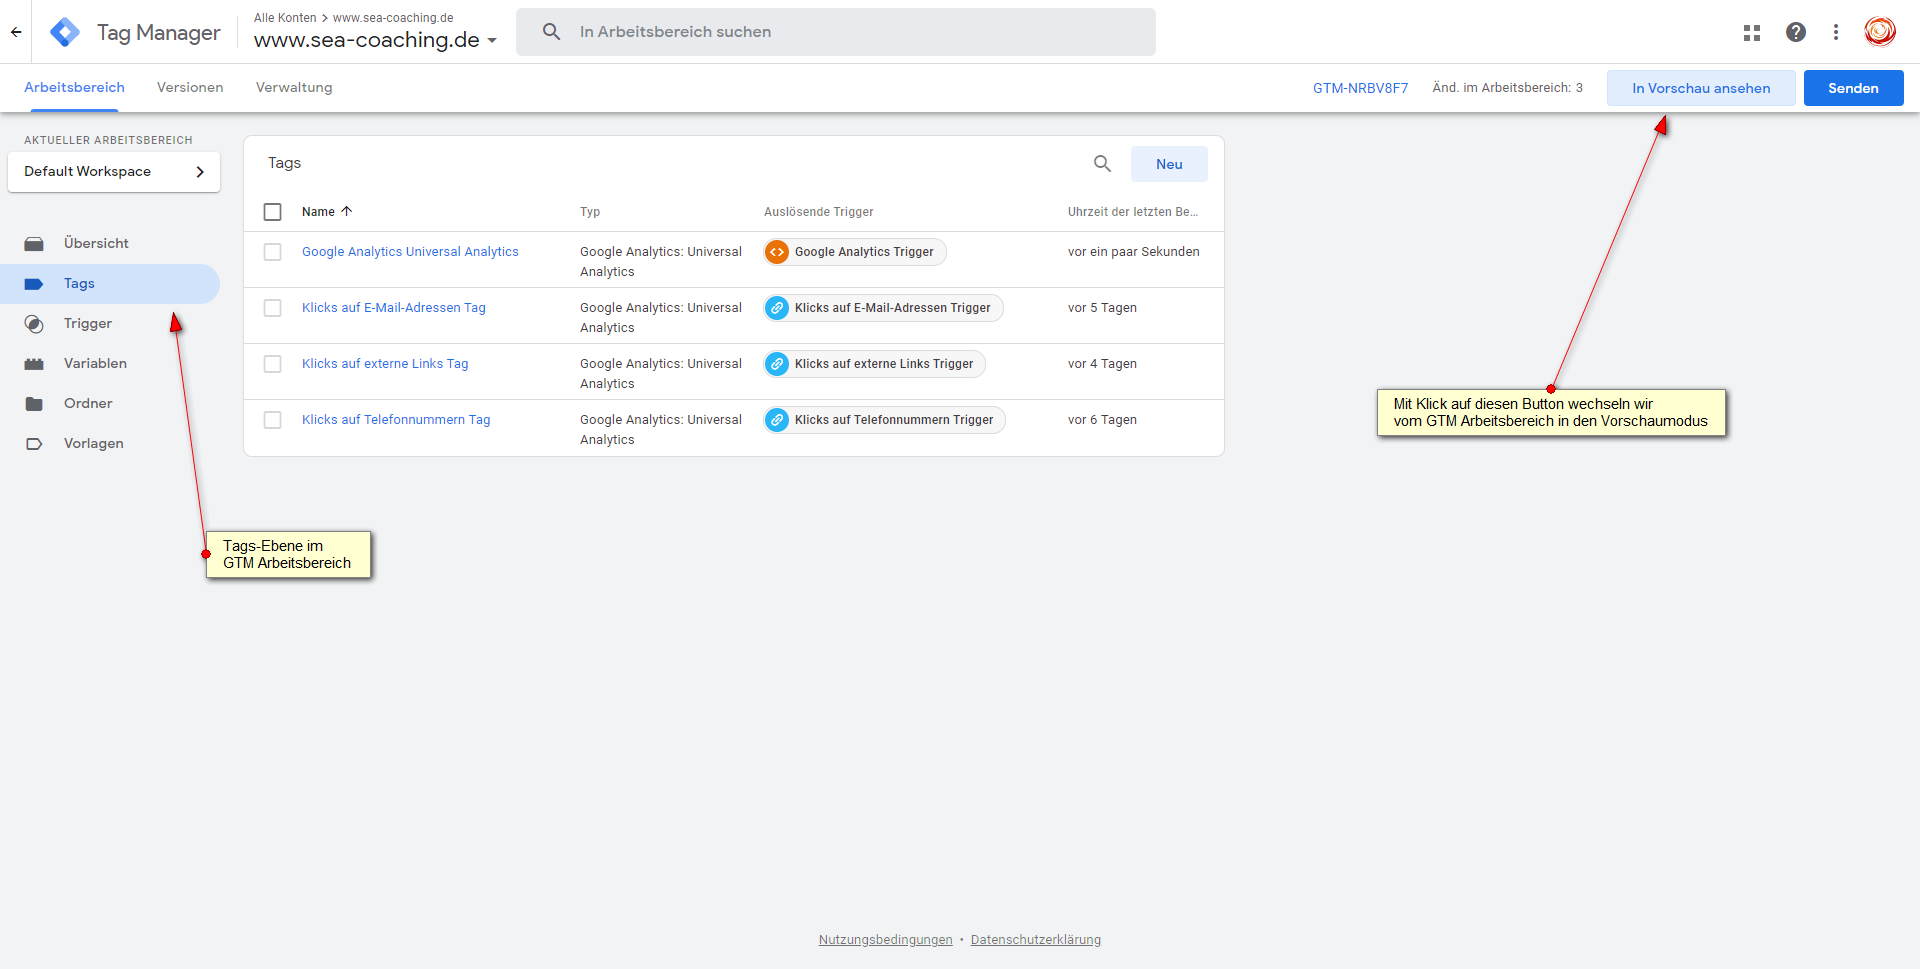Click the Ordner folder icon
Screen dimensions: 1920x969
click(x=34, y=404)
